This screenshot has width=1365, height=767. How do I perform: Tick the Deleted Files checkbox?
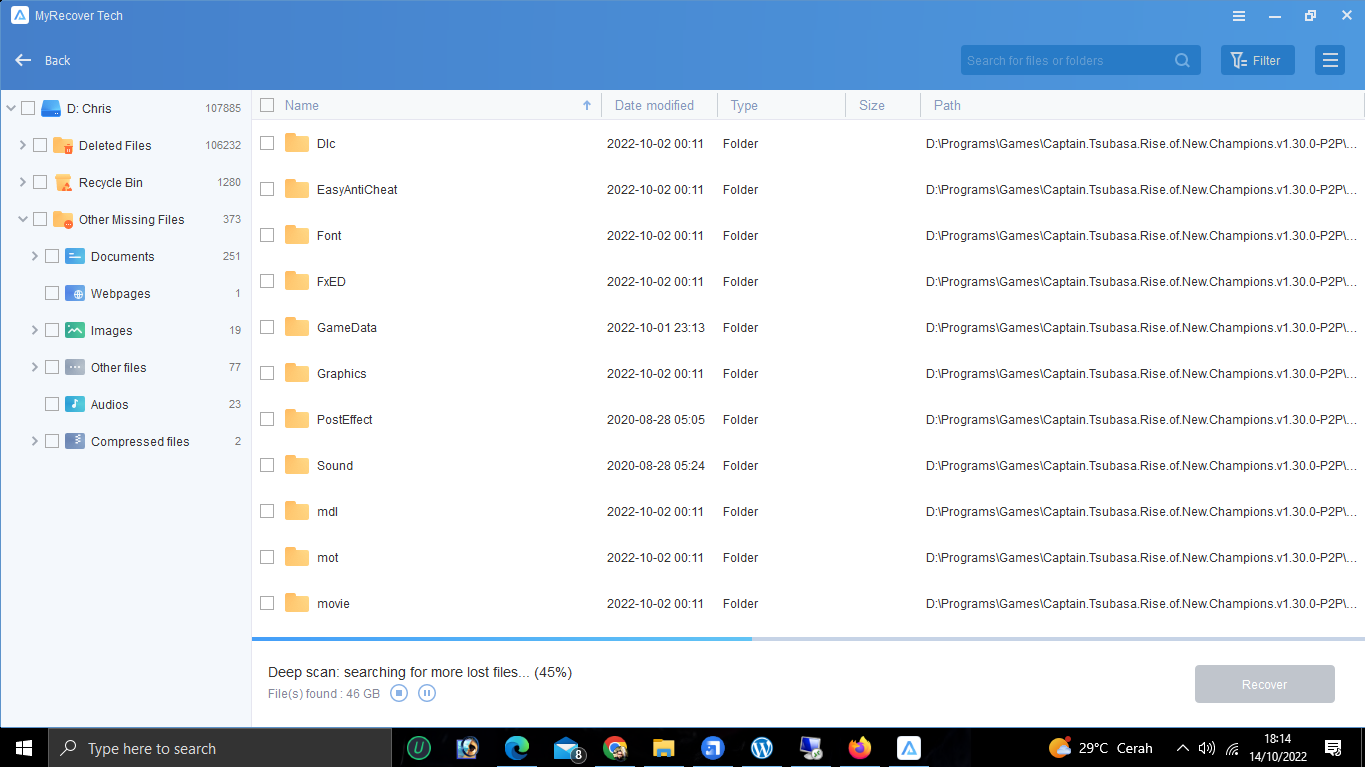click(40, 145)
